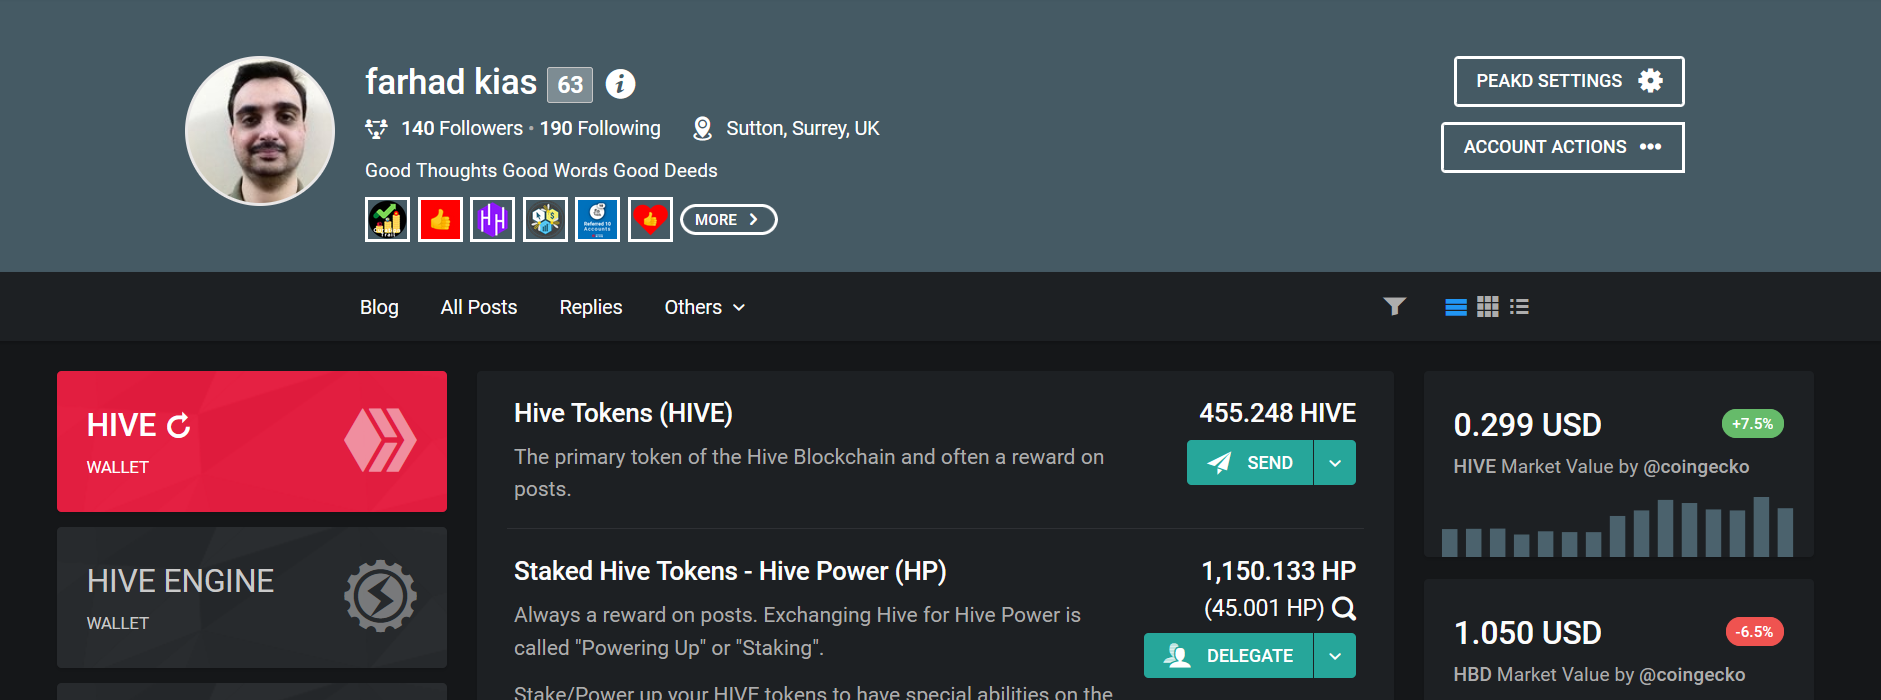Switch to the grid view layout
The image size is (1881, 700).
pyautogui.click(x=1488, y=307)
